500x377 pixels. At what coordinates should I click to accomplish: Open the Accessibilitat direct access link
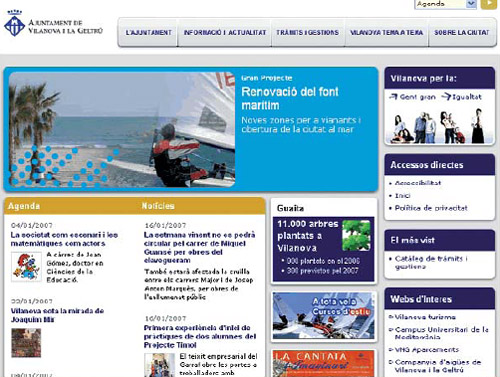tap(418, 183)
